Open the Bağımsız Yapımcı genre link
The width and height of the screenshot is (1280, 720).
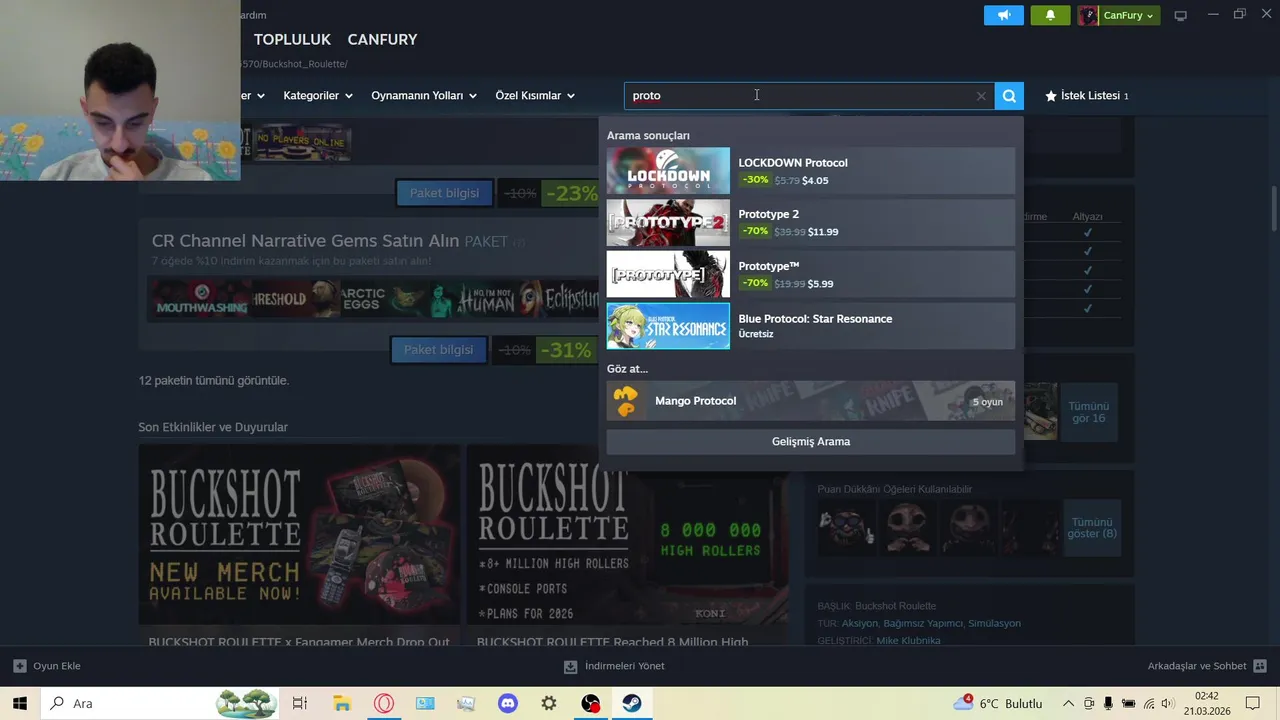[x=923, y=624]
